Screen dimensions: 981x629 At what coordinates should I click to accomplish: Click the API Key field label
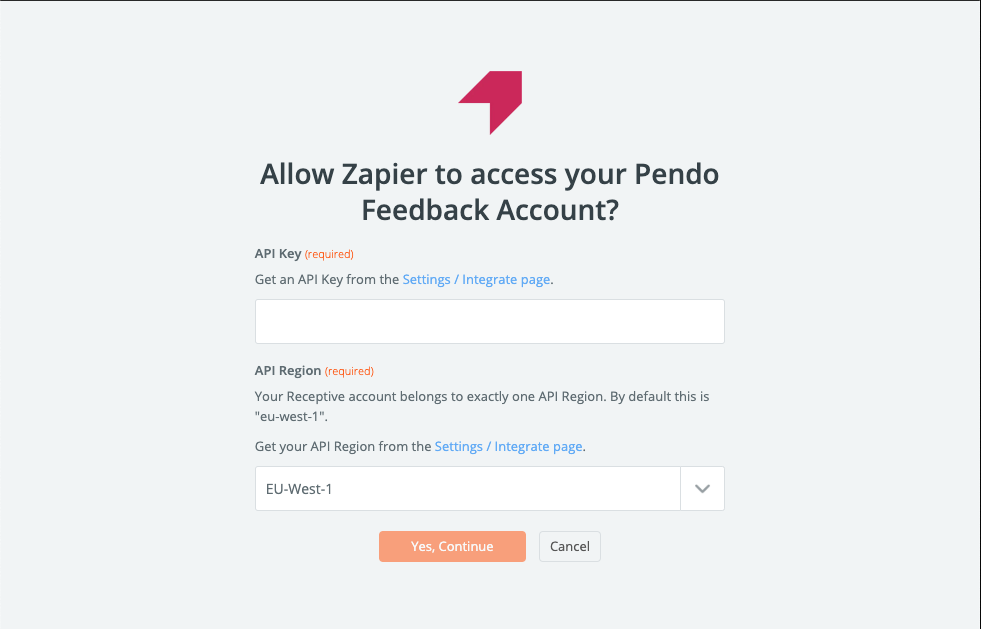click(278, 253)
